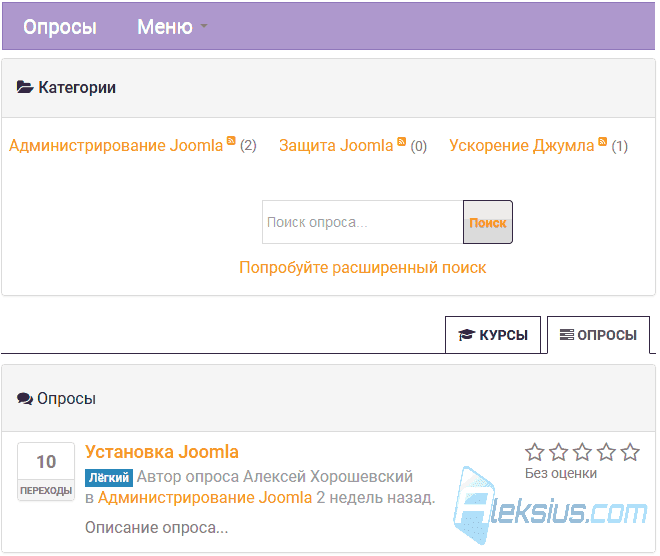Click the chat bubbles icon beside Опросы heading
The image size is (660, 556).
click(25, 399)
